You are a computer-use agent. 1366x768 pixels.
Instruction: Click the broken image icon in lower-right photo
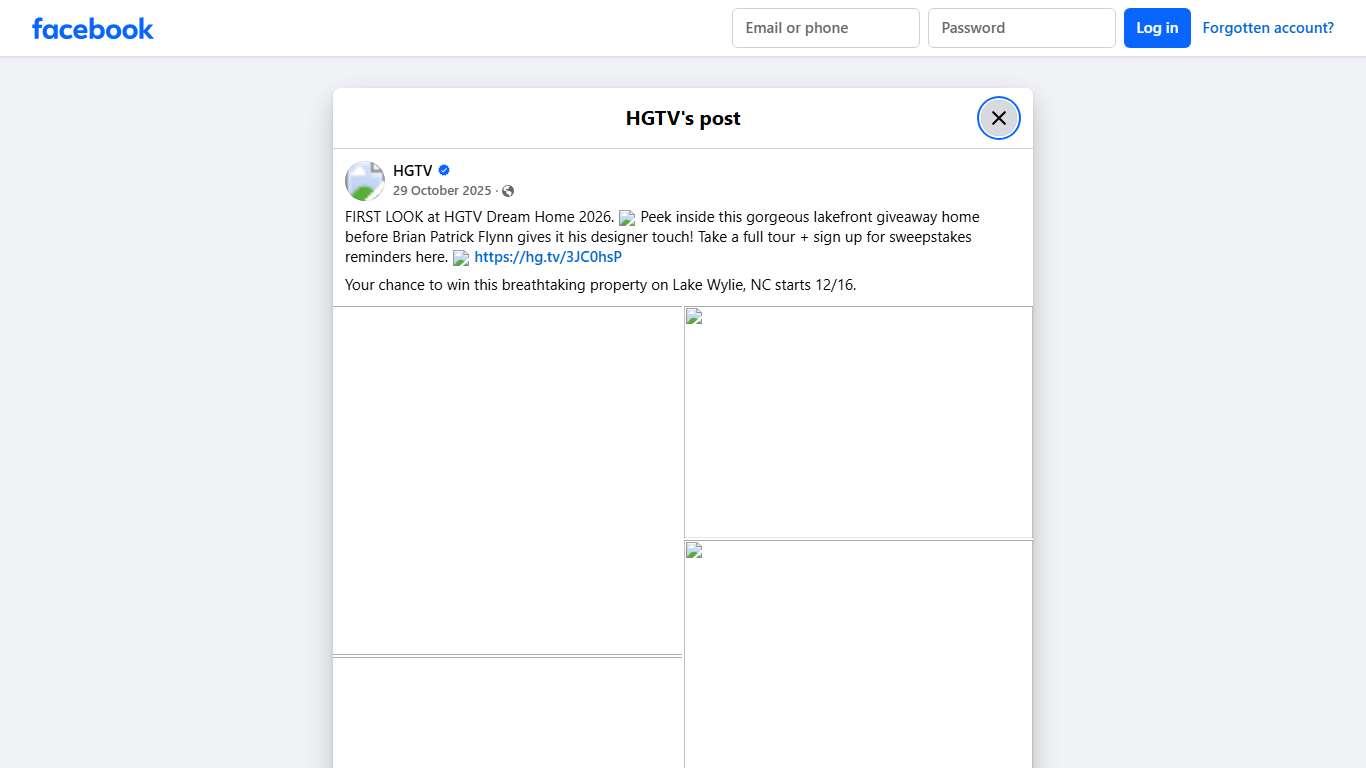[694, 551]
